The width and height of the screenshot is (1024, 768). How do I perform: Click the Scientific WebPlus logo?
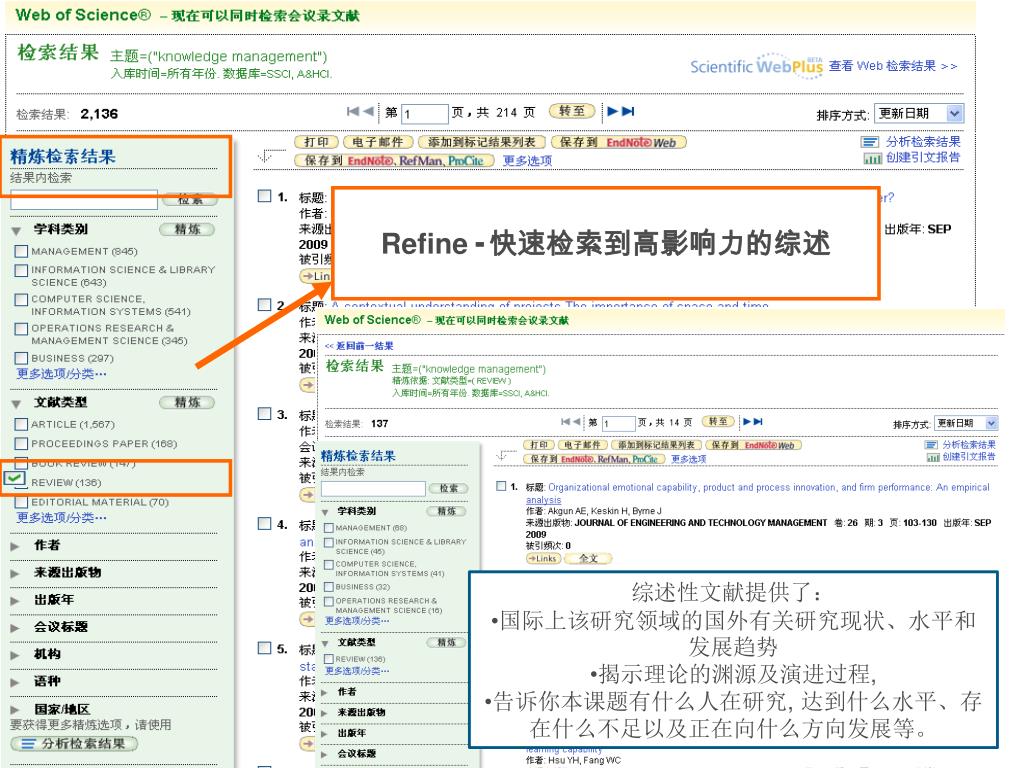756,66
